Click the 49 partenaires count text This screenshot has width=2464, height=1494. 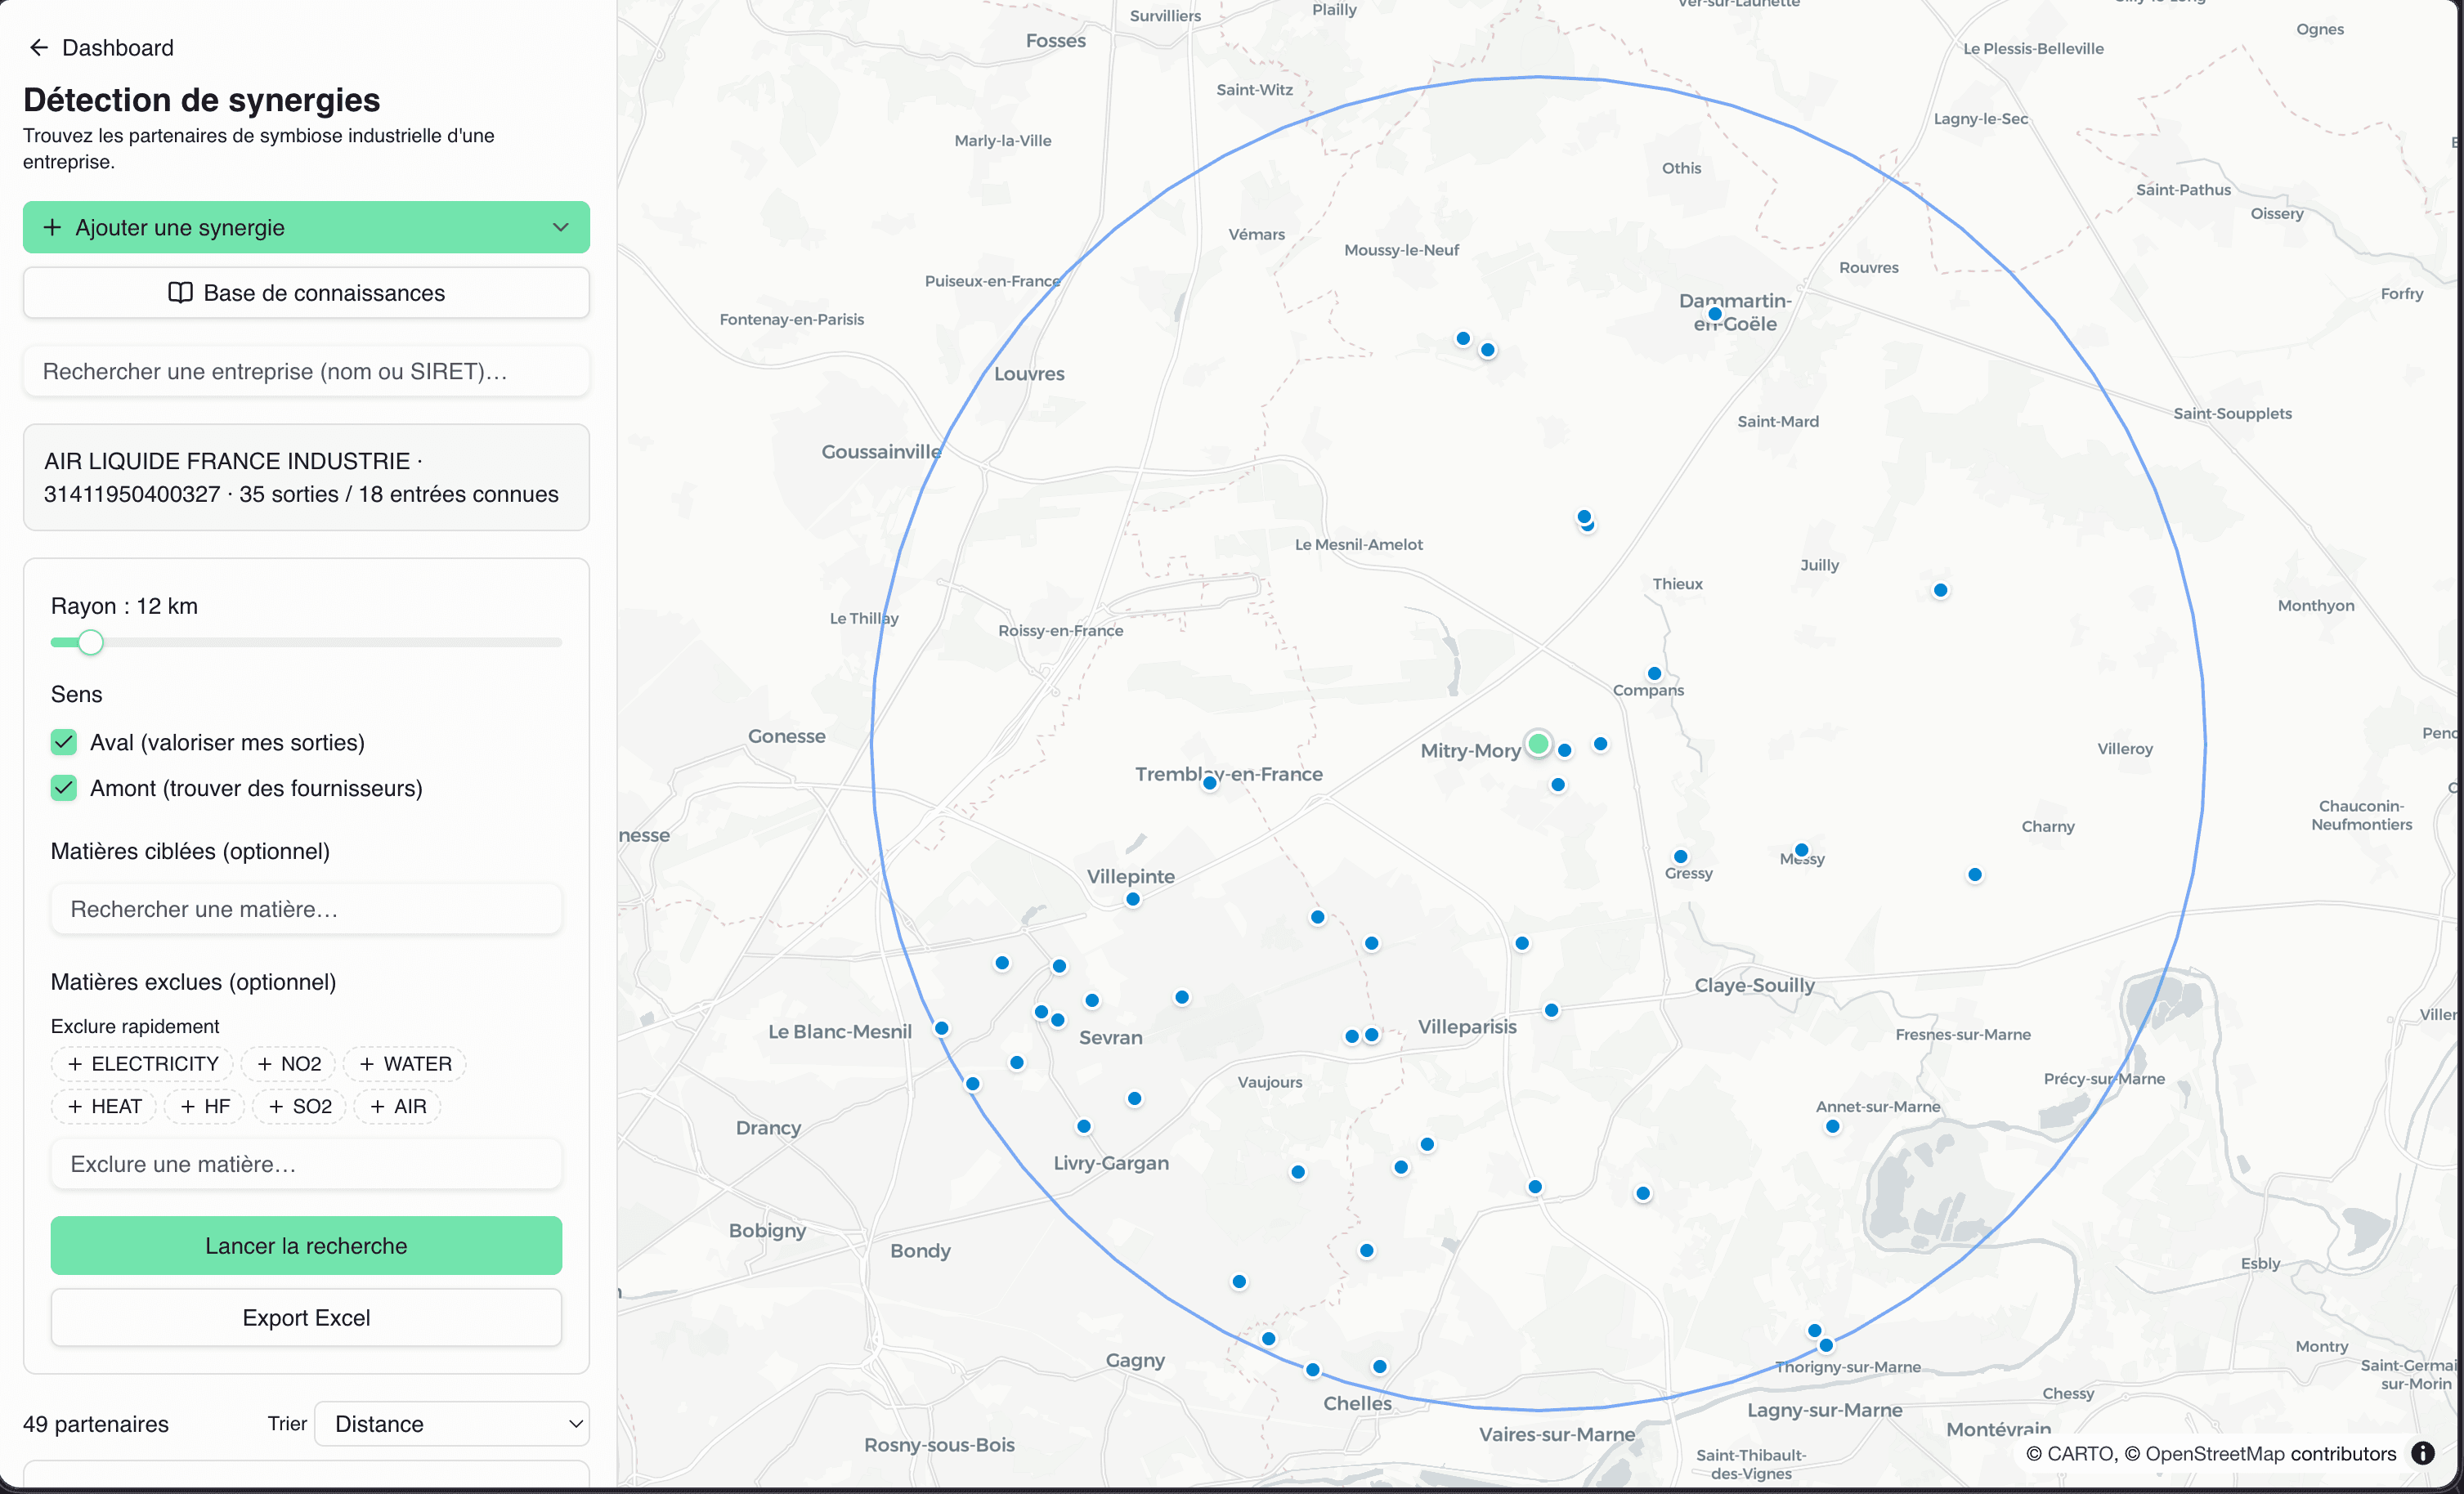tap(96, 1424)
